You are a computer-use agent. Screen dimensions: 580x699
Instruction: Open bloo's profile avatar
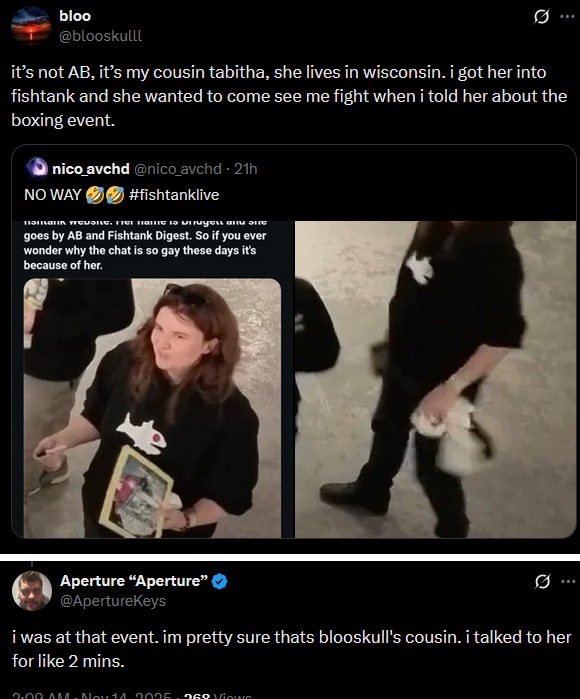31,26
